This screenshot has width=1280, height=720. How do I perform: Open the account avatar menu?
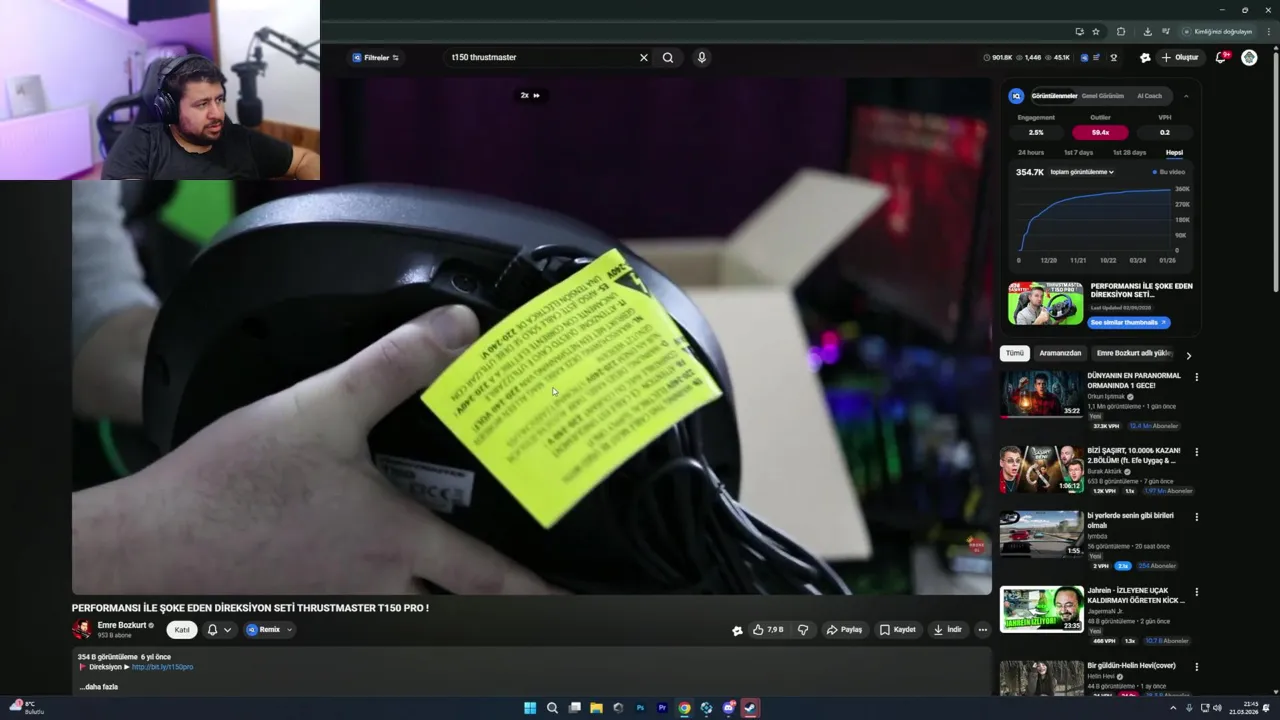coord(1249,58)
